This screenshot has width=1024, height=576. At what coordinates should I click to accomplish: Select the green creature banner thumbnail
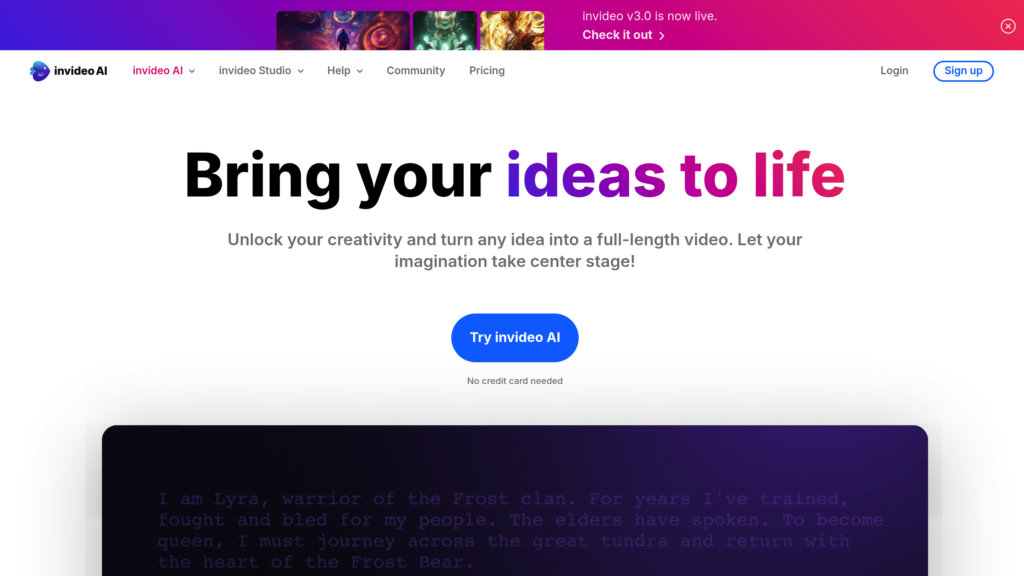[445, 30]
